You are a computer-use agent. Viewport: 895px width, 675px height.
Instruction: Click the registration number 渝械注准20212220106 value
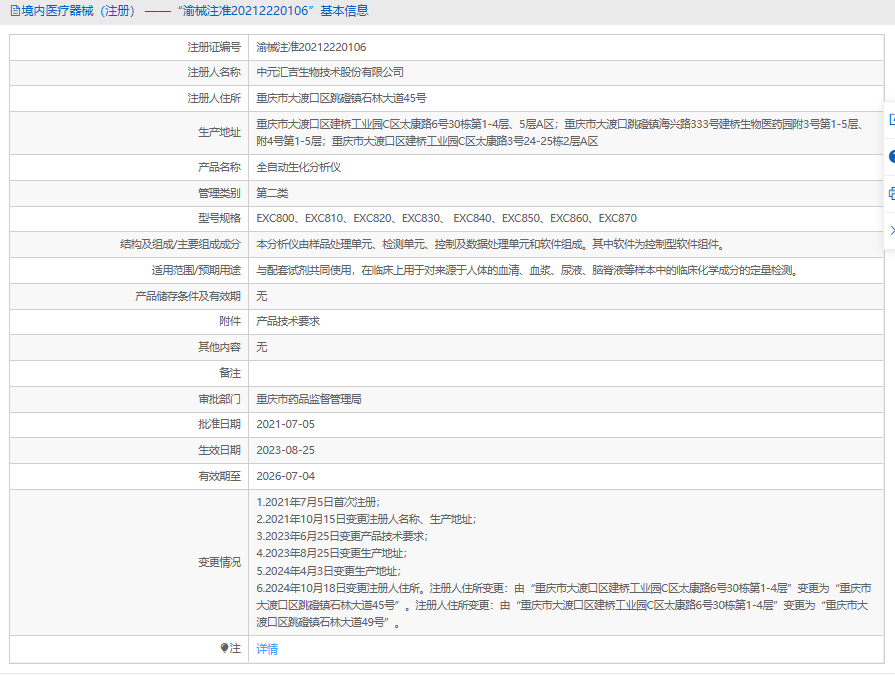tap(311, 47)
